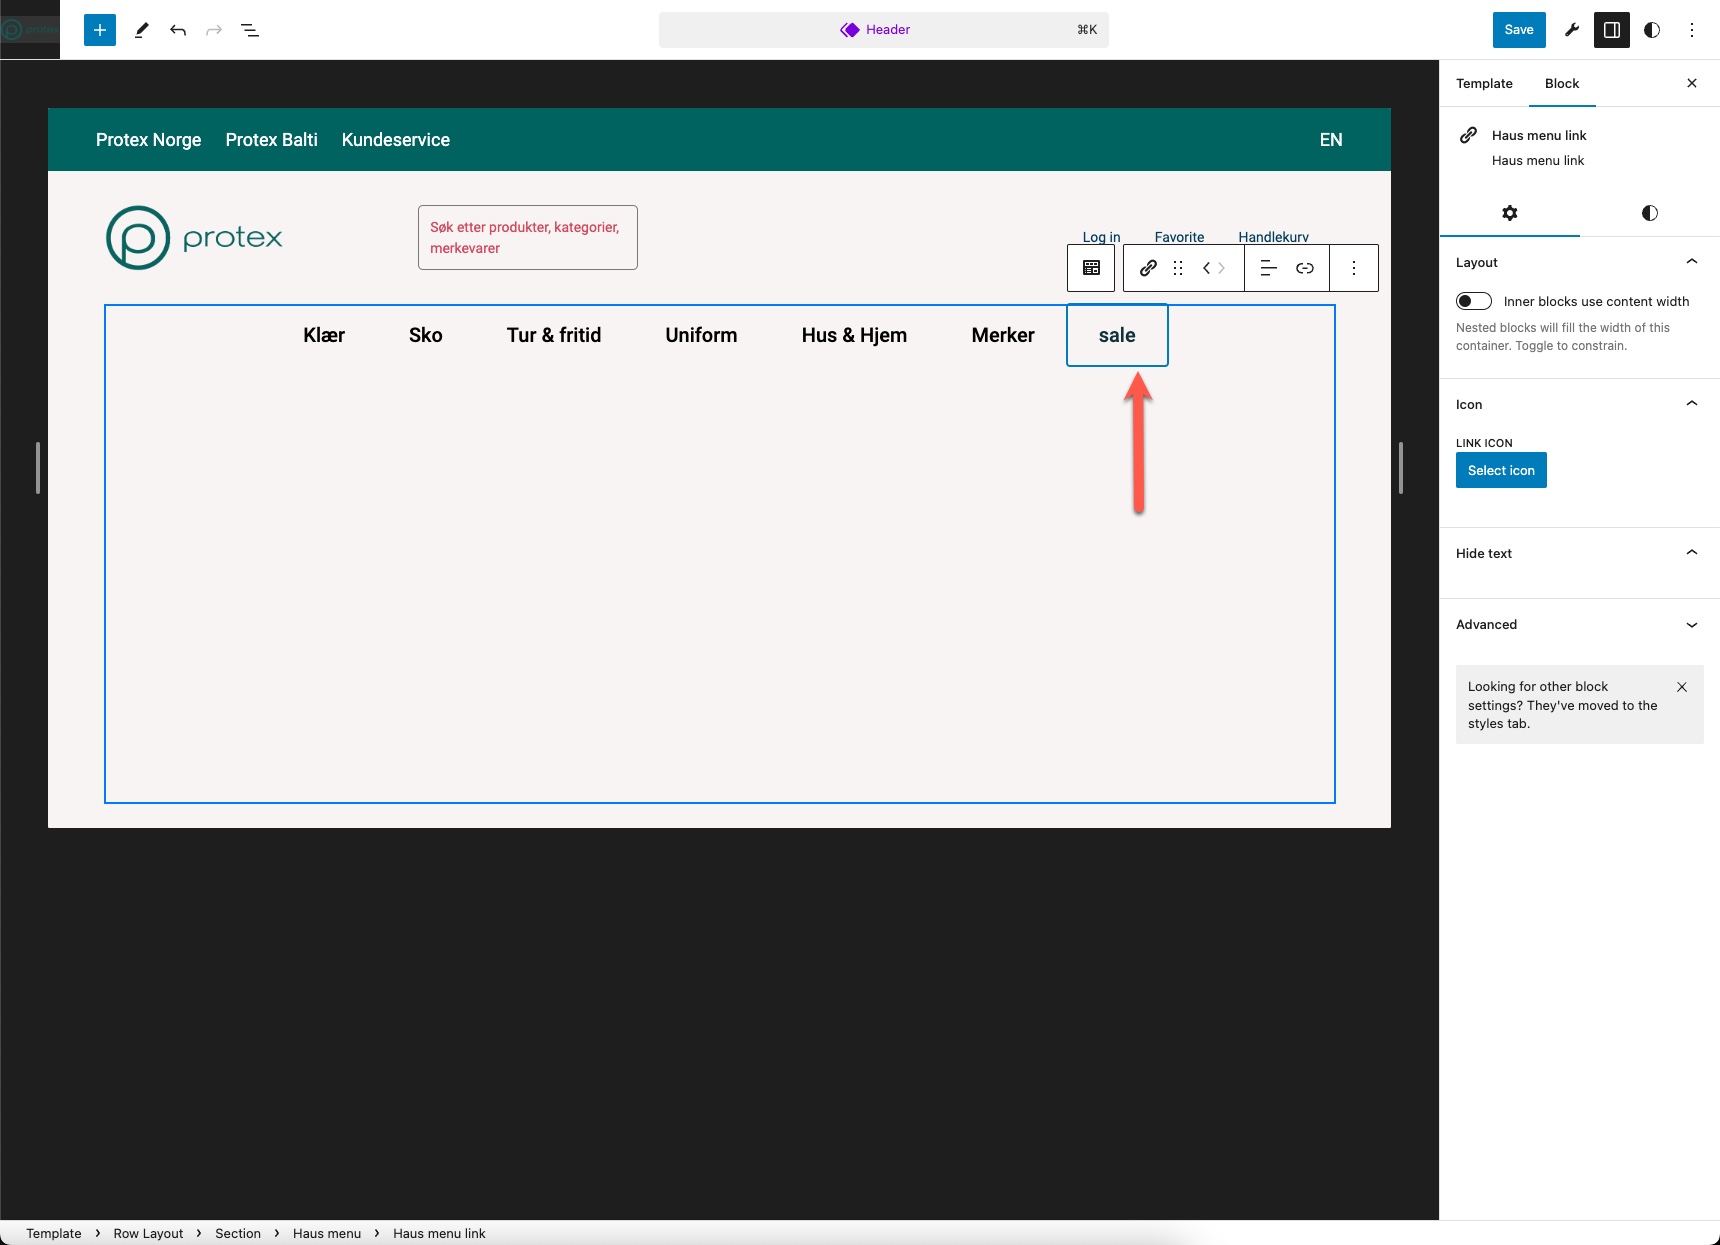Select parent Haus menu block icon
The image size is (1720, 1245).
[x=1091, y=268]
